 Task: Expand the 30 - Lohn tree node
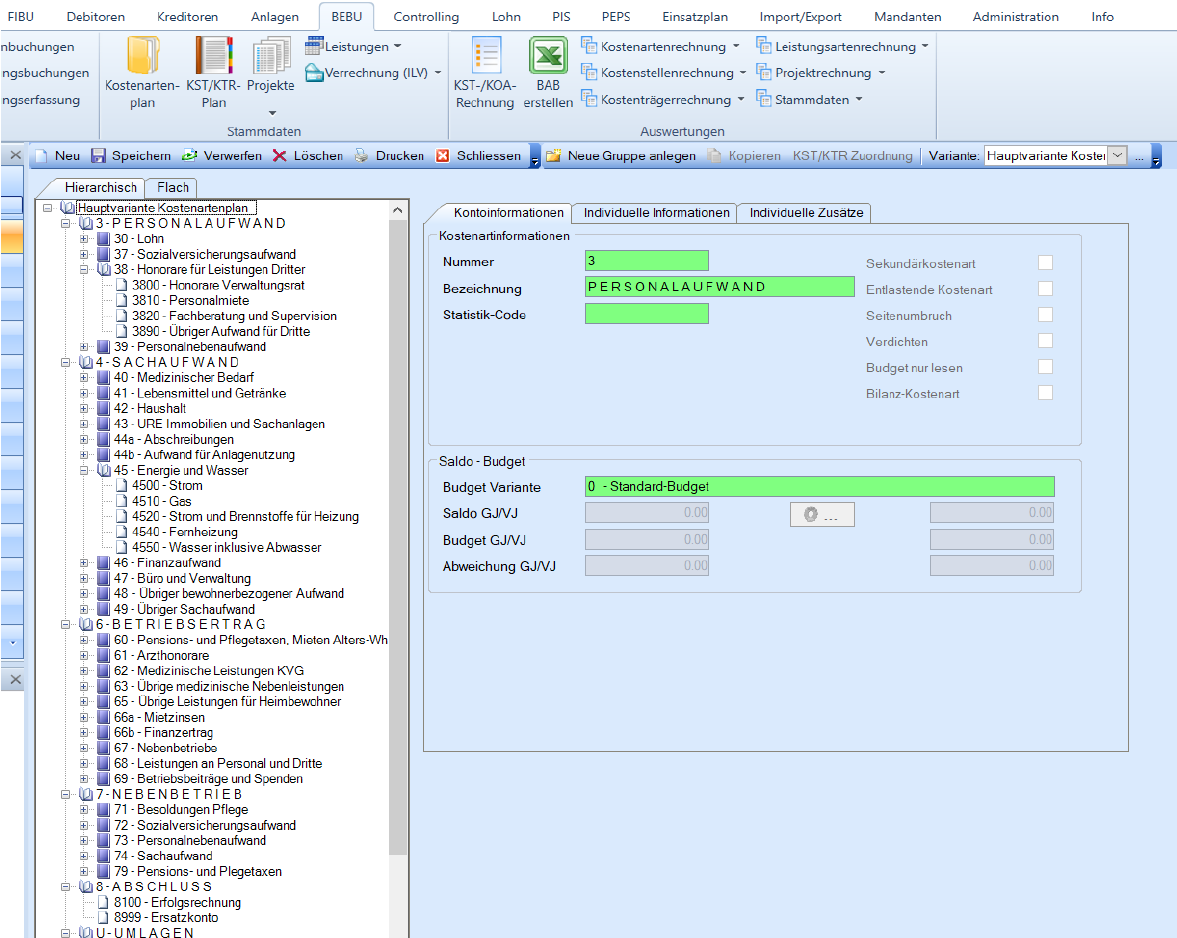click(x=85, y=240)
